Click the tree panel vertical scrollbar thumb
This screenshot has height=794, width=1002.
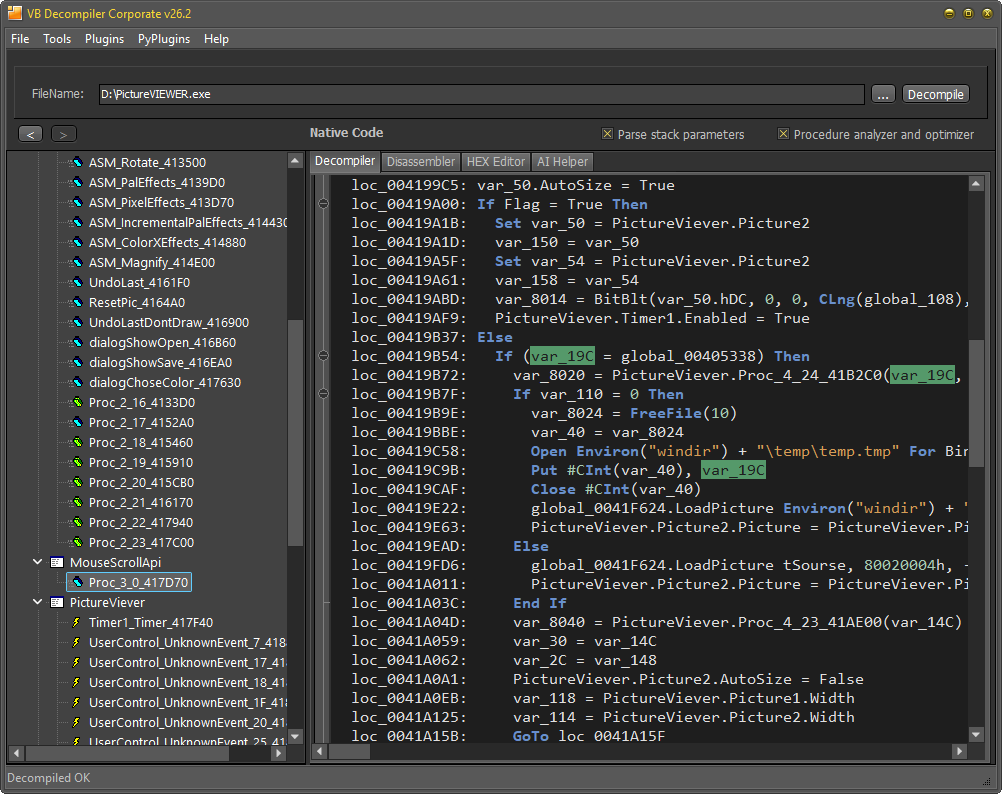295,433
